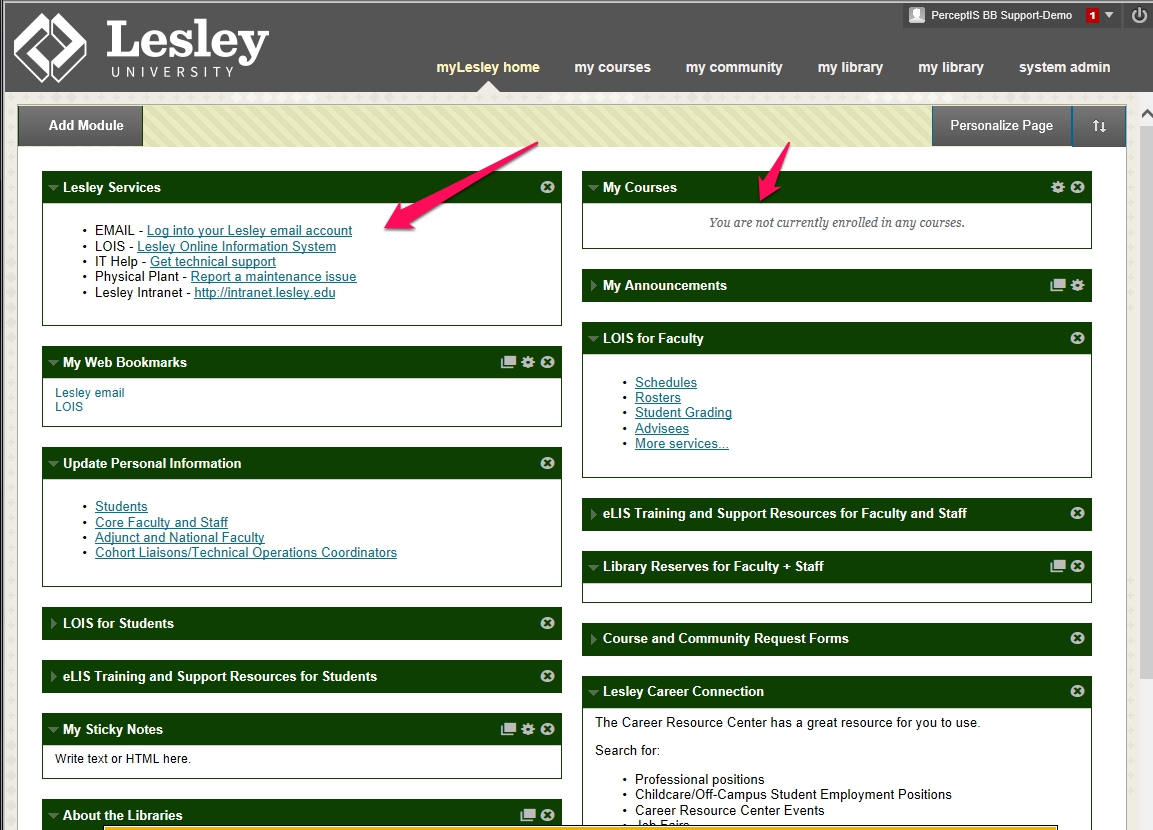Close the LOIS for Faculty module
Viewport: 1153px width, 830px height.
pyautogui.click(x=1077, y=338)
